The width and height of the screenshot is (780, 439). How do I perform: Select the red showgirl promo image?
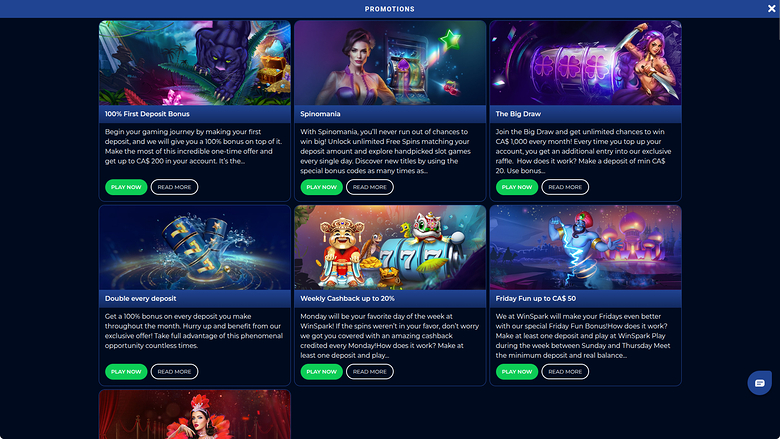click(195, 414)
